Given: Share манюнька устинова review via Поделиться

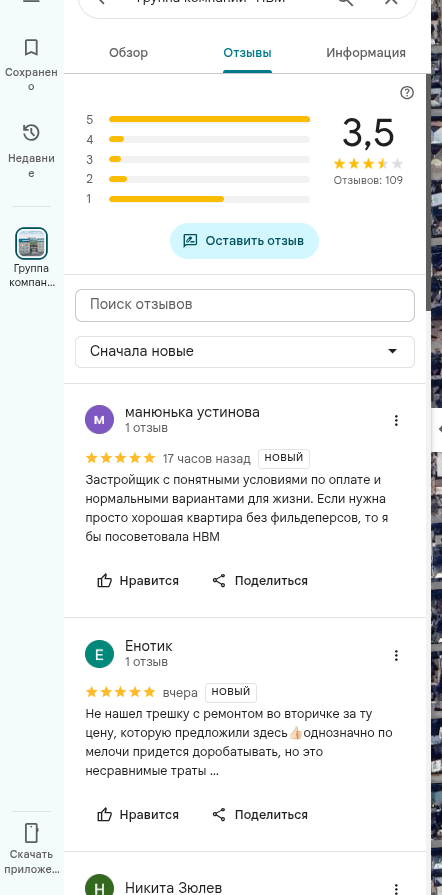Looking at the screenshot, I should (x=260, y=581).
